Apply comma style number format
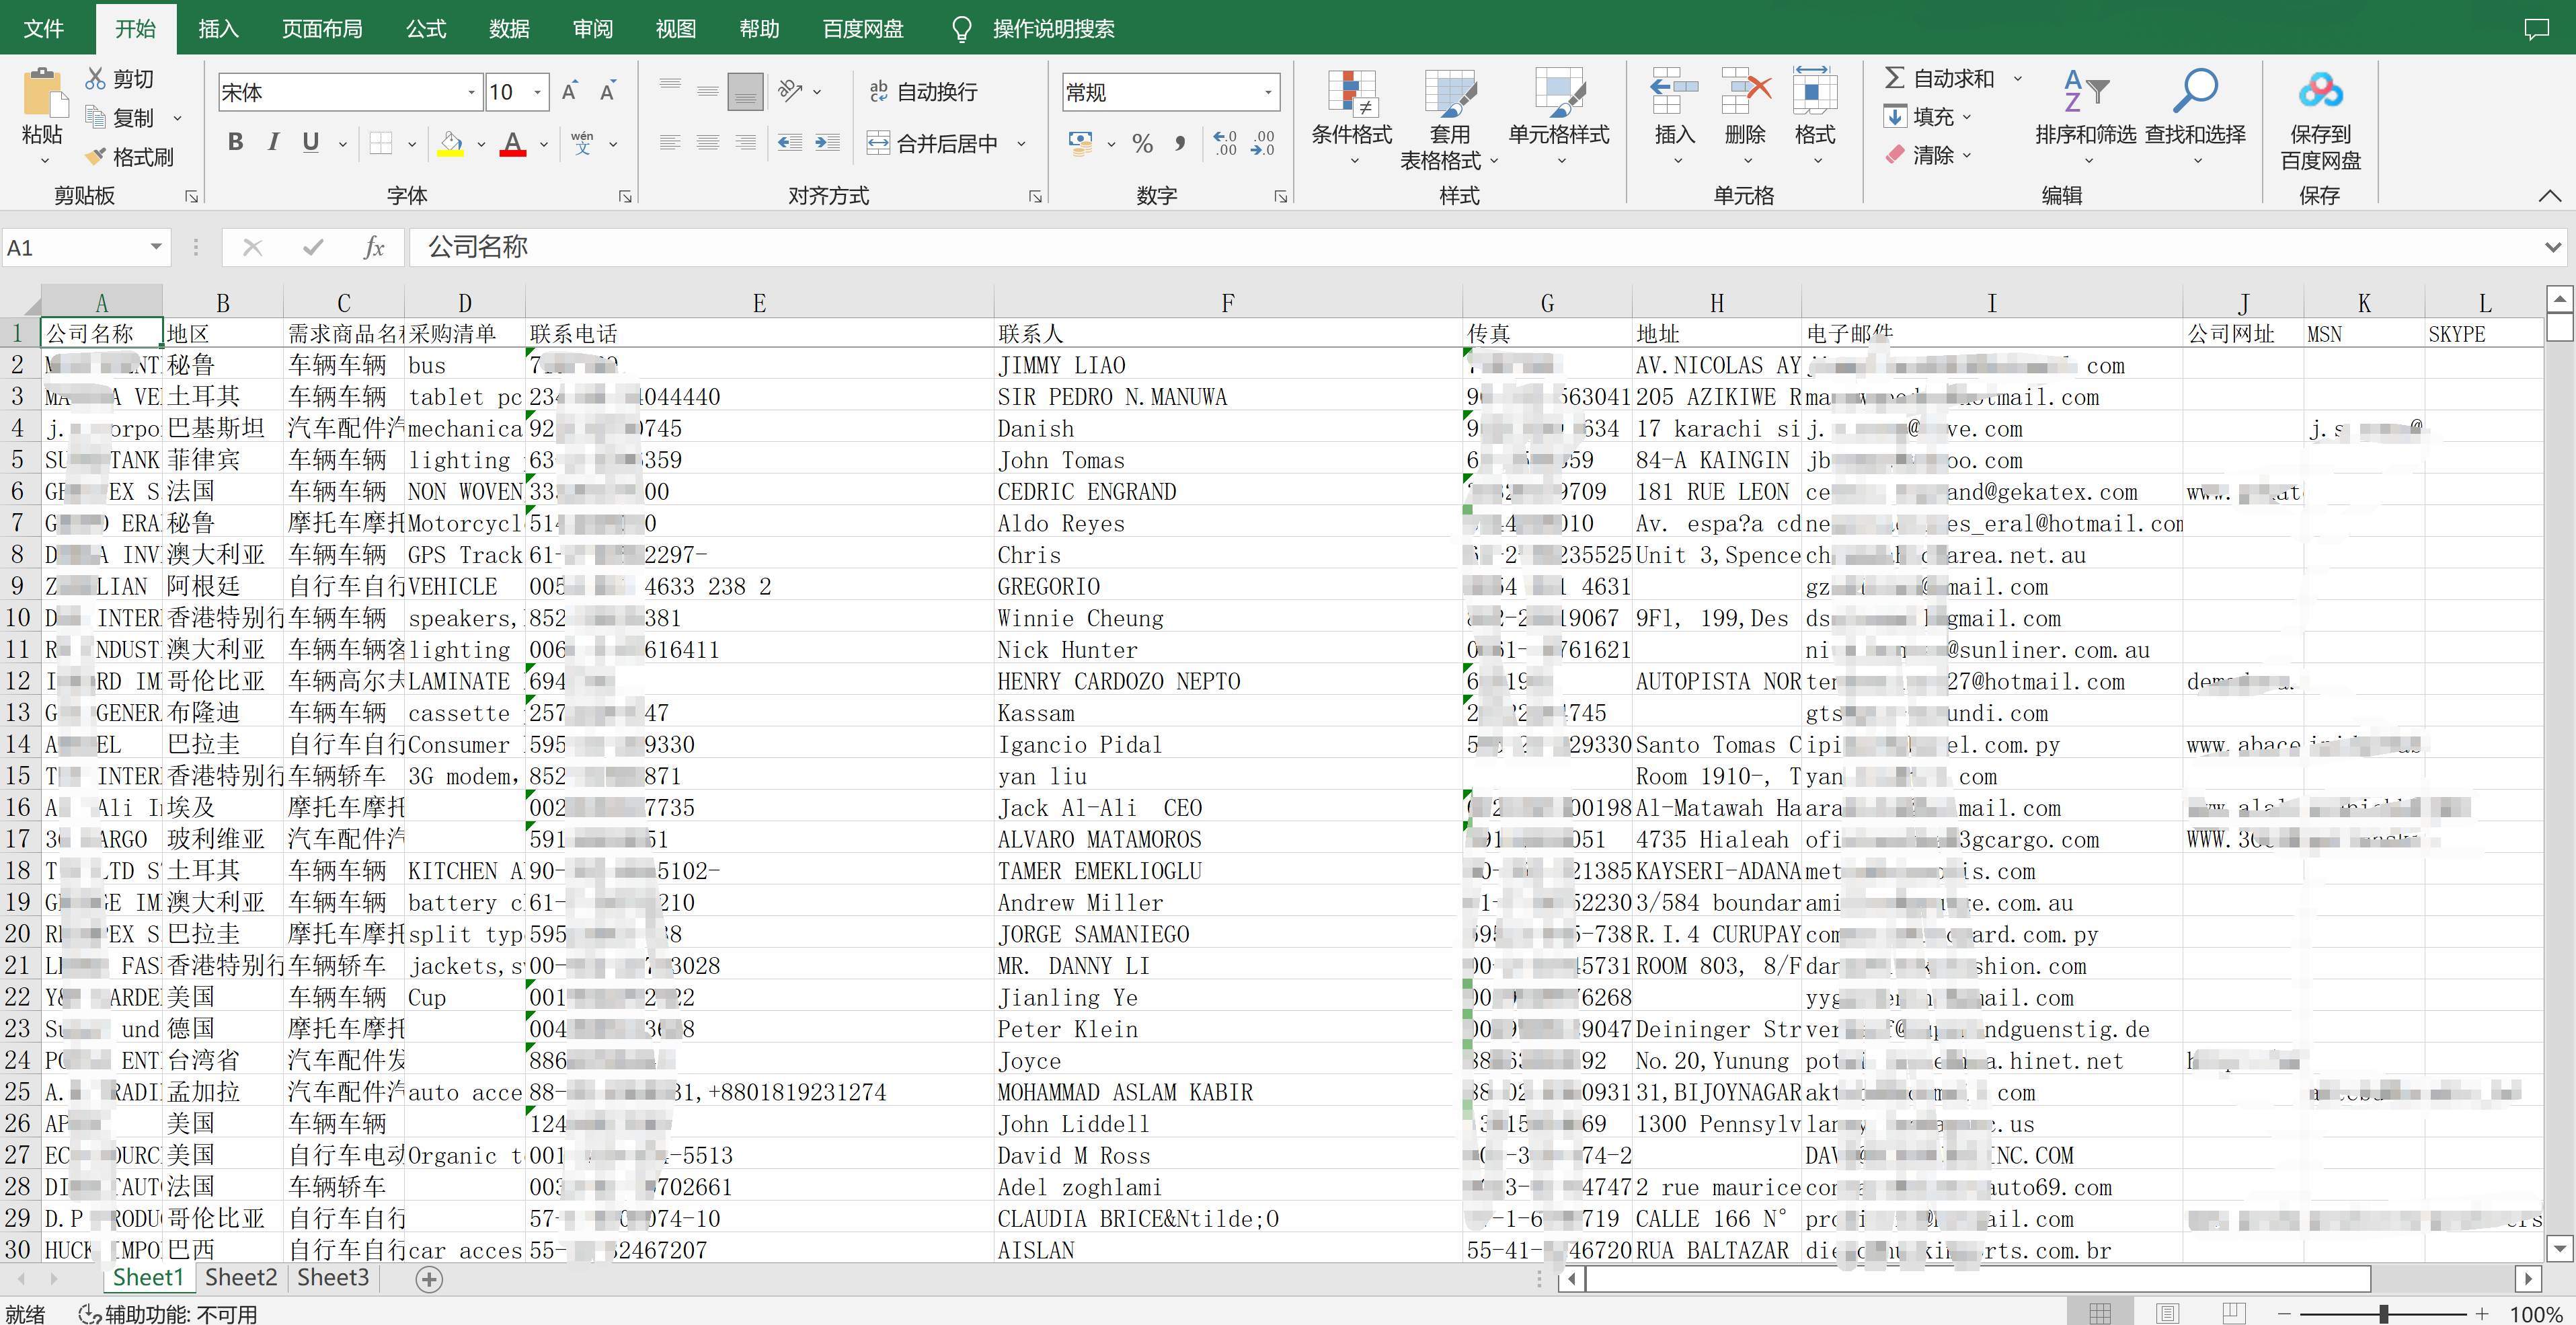The height and width of the screenshot is (1325, 2576). [x=1181, y=143]
